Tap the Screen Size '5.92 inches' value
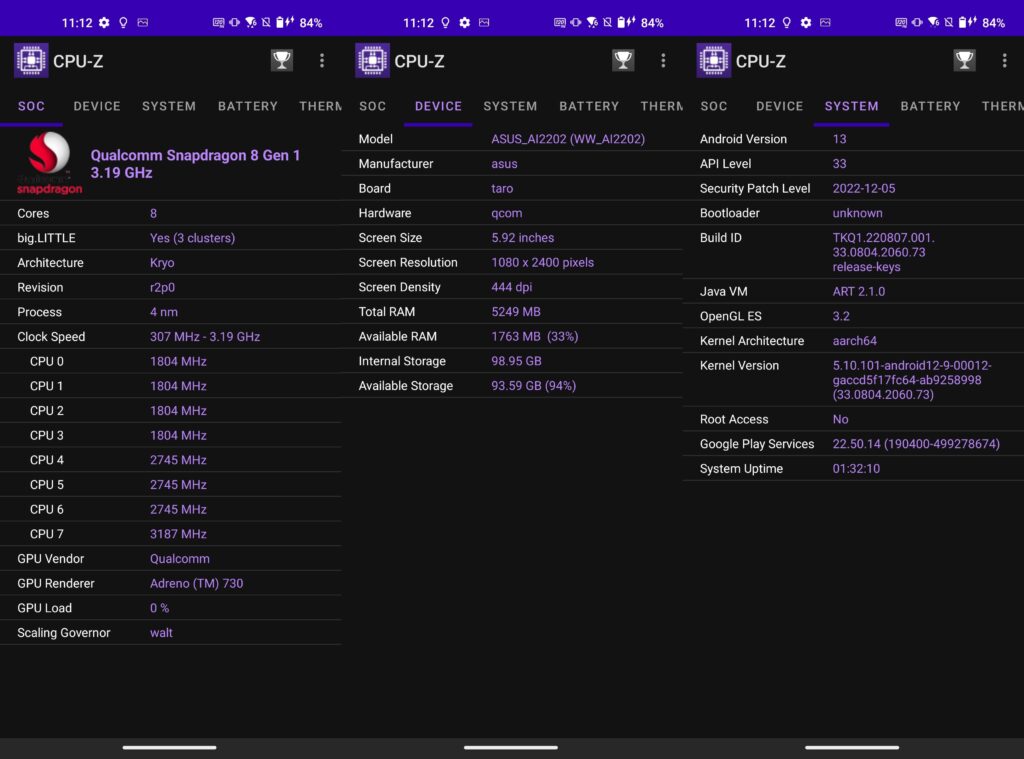This screenshot has width=1024, height=759. pos(522,238)
